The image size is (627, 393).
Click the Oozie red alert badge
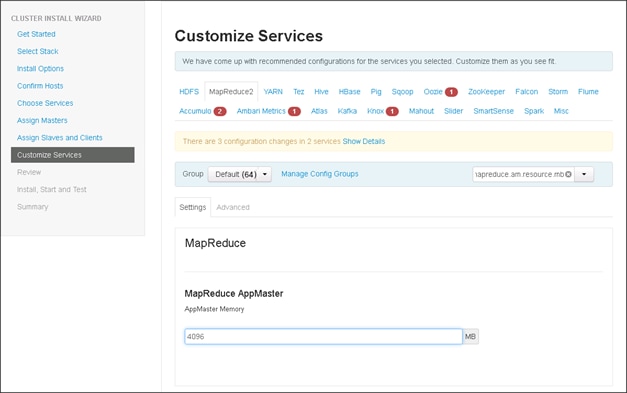(451, 92)
